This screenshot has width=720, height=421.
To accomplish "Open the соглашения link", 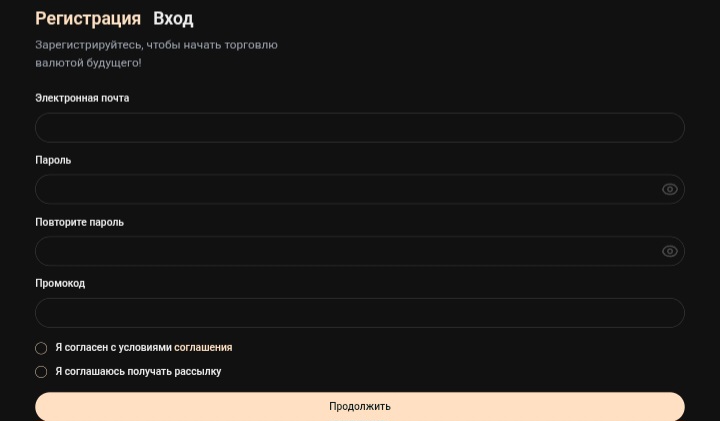I will coord(203,348).
